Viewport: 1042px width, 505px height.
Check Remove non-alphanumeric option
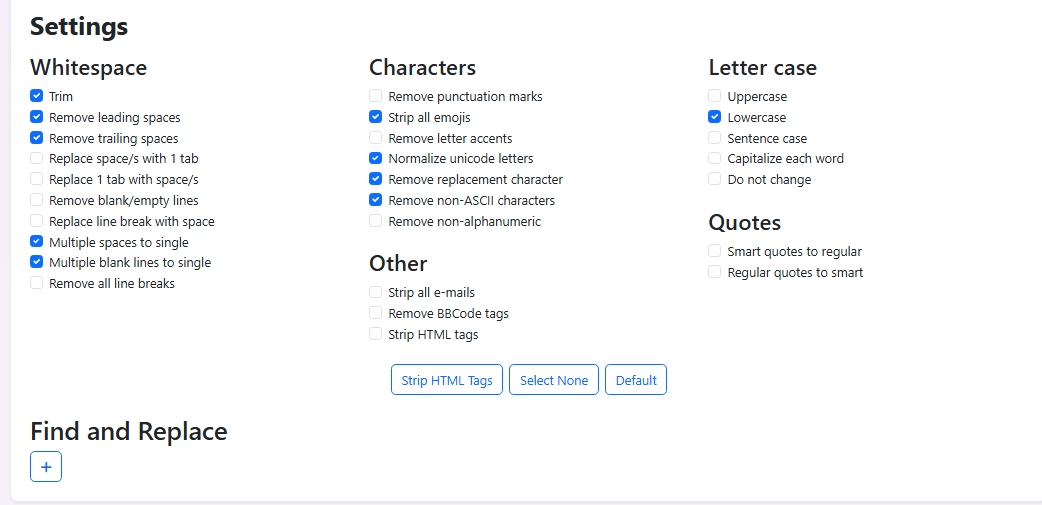(x=375, y=221)
